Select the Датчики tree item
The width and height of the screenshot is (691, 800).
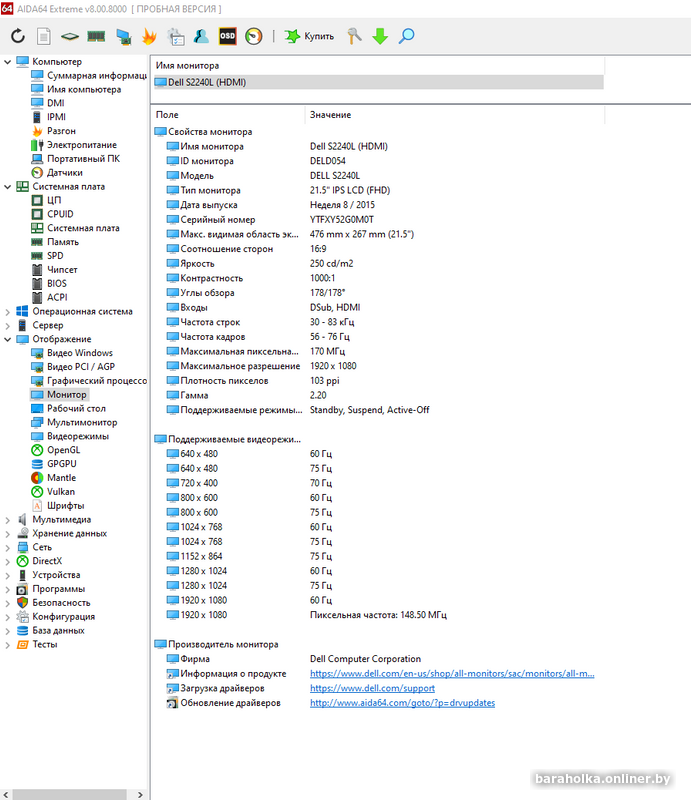[x=57, y=172]
